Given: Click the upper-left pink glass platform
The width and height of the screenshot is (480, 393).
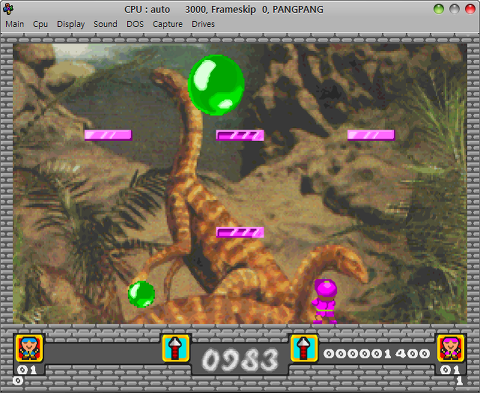Looking at the screenshot, I should pyautogui.click(x=108, y=135).
